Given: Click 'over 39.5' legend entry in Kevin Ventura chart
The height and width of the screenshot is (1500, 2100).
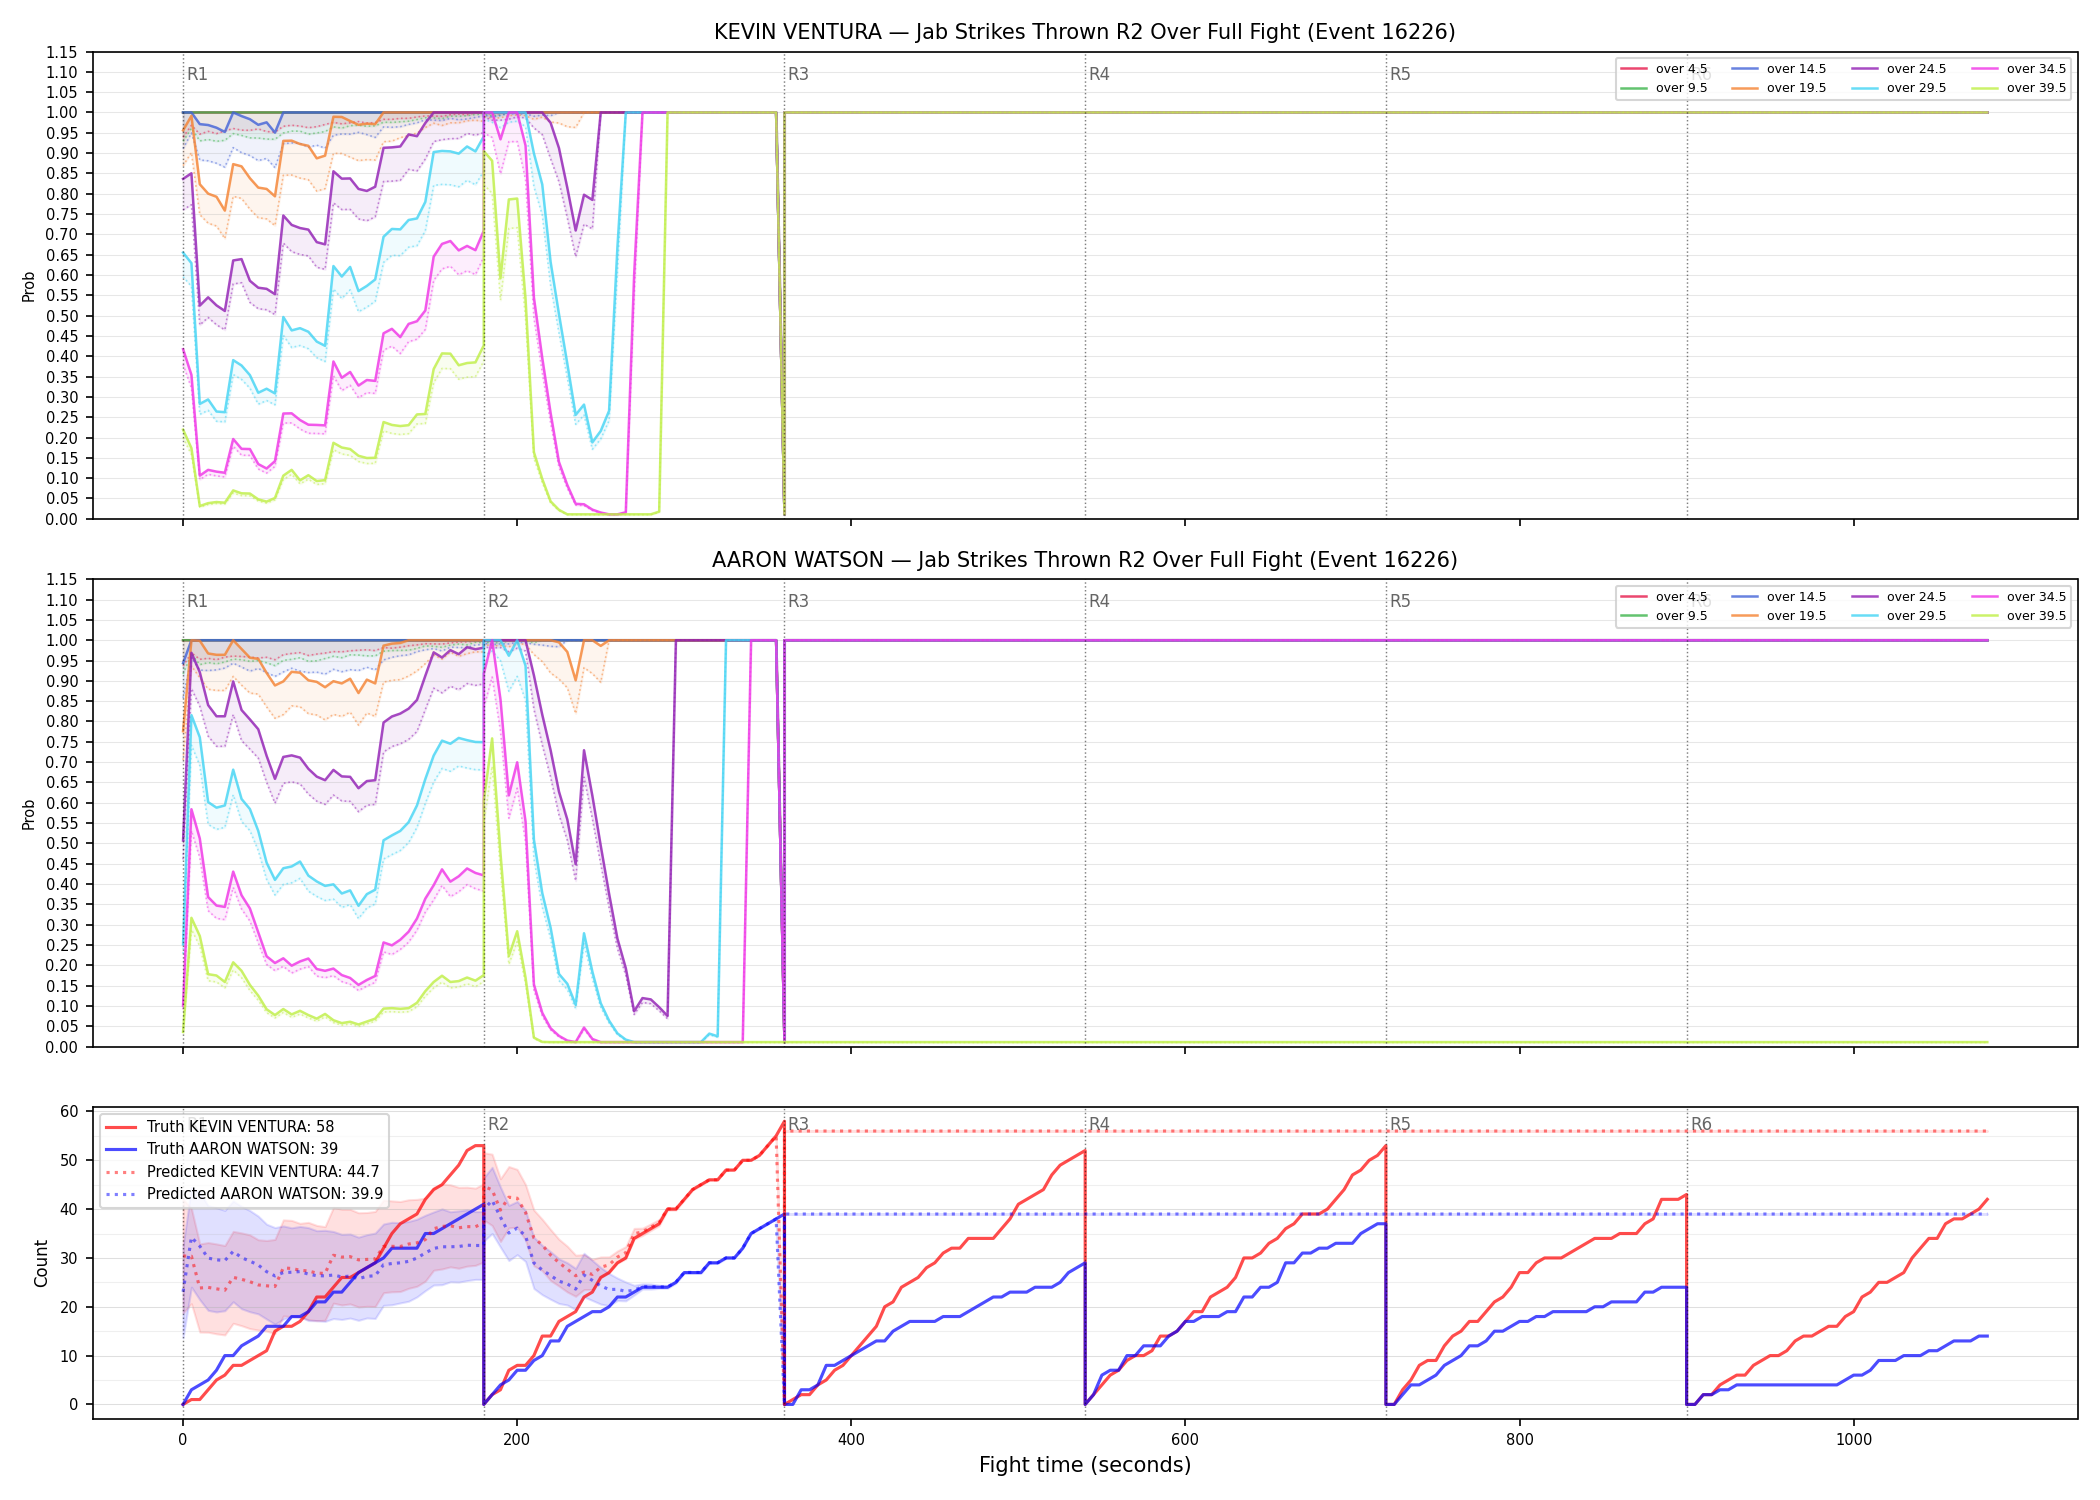Looking at the screenshot, I should click(x=2019, y=88).
